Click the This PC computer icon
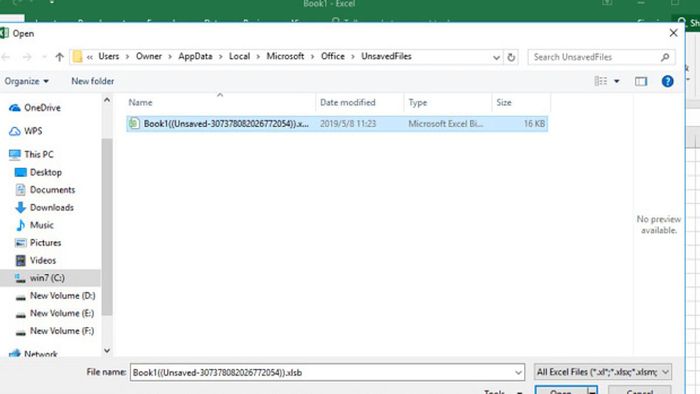 point(15,154)
